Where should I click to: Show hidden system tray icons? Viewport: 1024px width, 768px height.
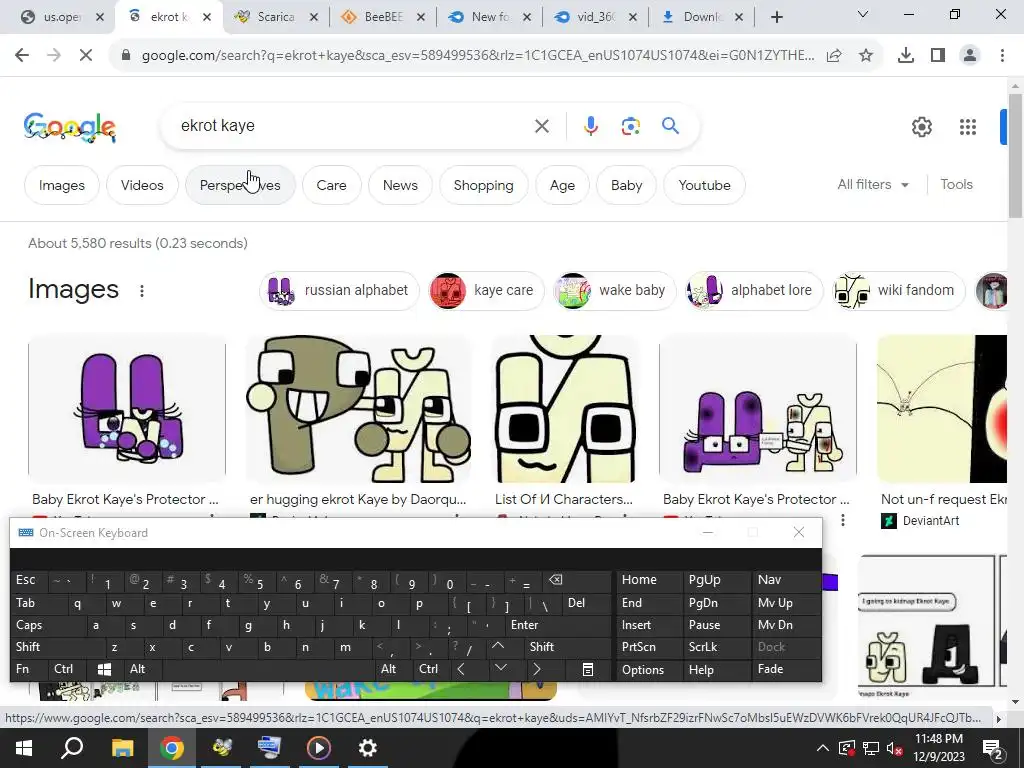point(823,748)
